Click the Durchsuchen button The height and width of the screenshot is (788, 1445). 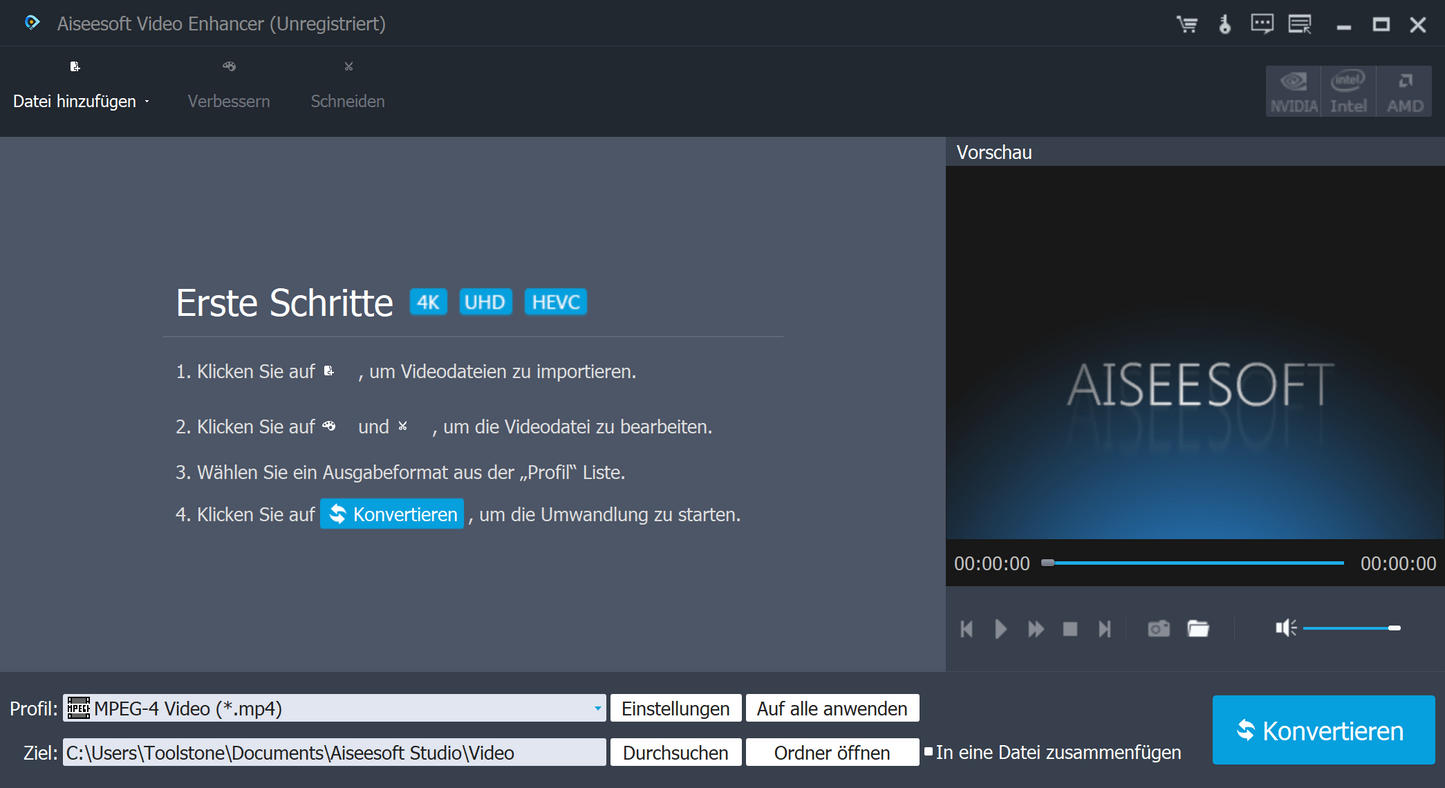(x=676, y=753)
